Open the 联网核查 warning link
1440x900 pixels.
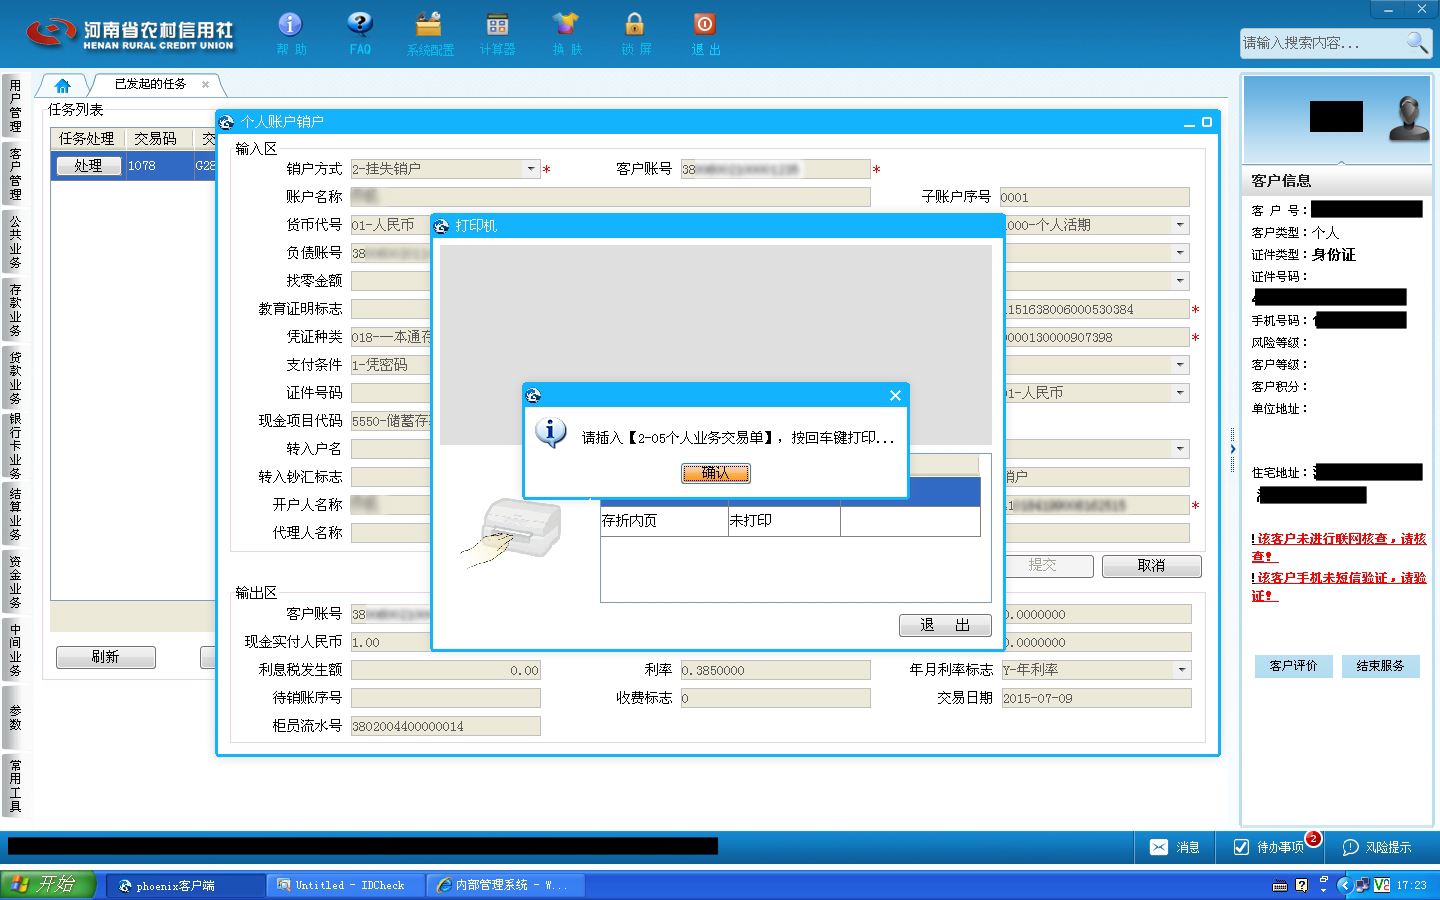(x=1339, y=547)
